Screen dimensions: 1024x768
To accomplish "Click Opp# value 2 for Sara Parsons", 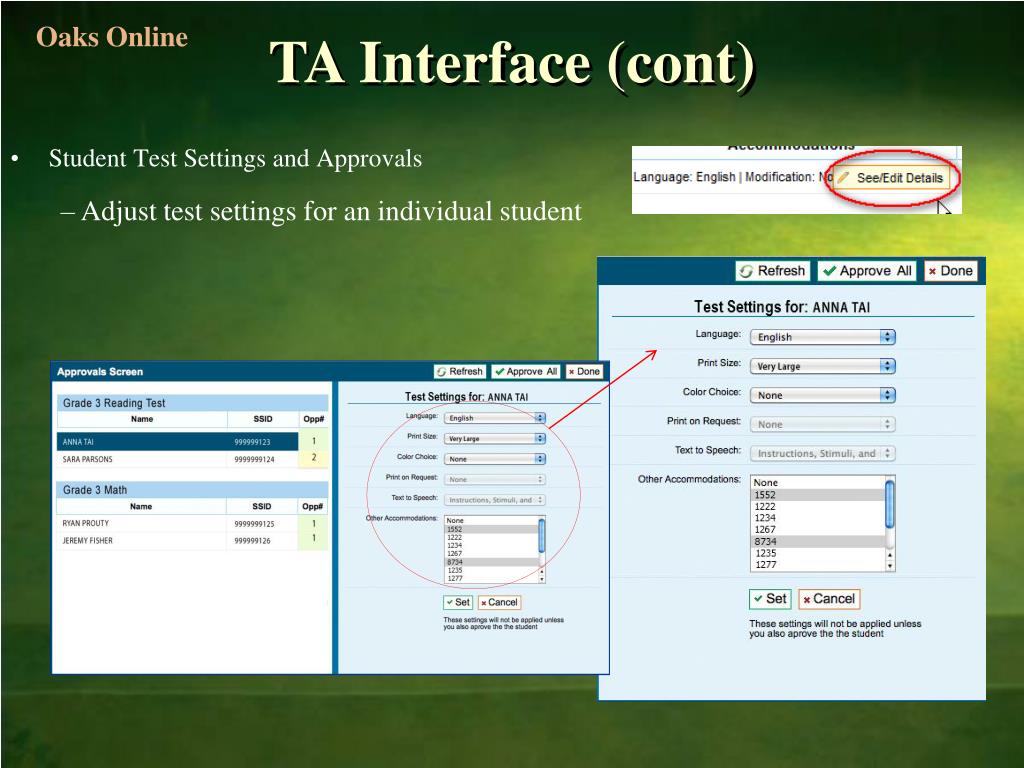I will click(x=313, y=458).
